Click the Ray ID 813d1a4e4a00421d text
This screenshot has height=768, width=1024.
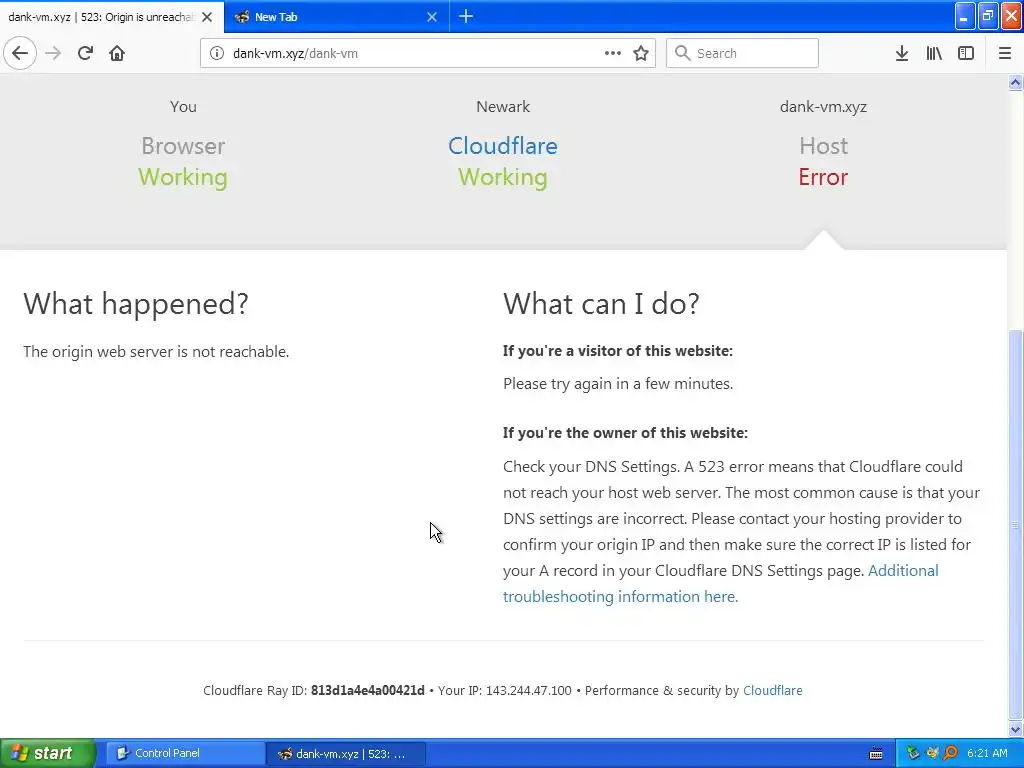click(368, 690)
